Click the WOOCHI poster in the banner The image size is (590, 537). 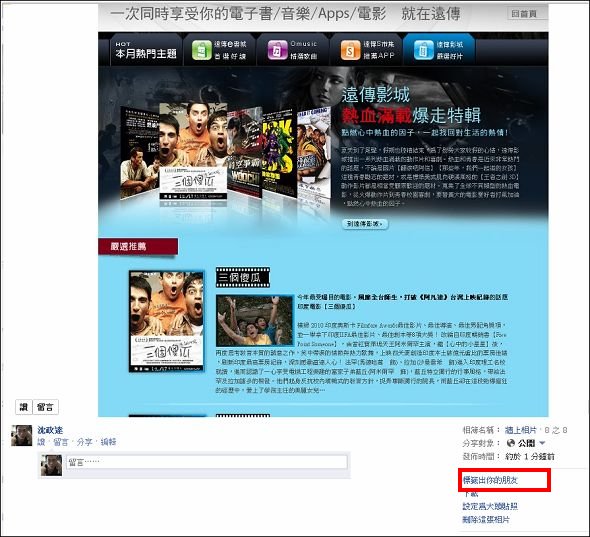point(245,152)
